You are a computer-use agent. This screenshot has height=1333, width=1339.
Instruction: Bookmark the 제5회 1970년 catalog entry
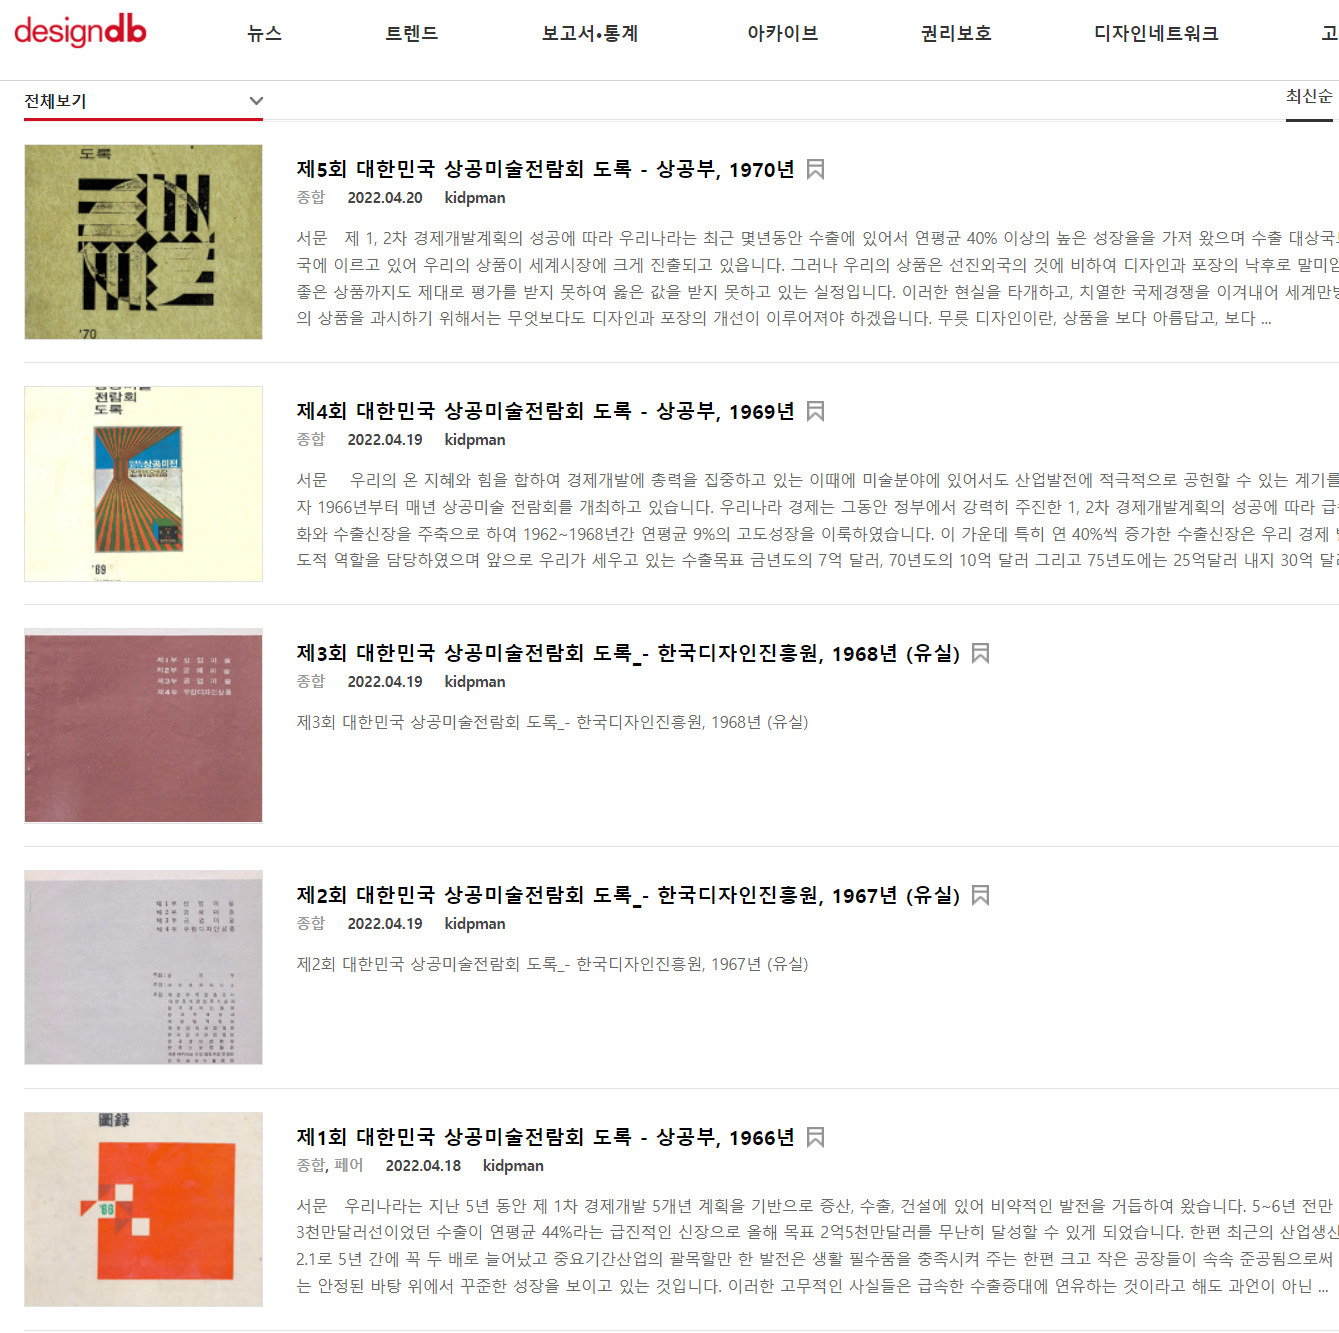[815, 169]
